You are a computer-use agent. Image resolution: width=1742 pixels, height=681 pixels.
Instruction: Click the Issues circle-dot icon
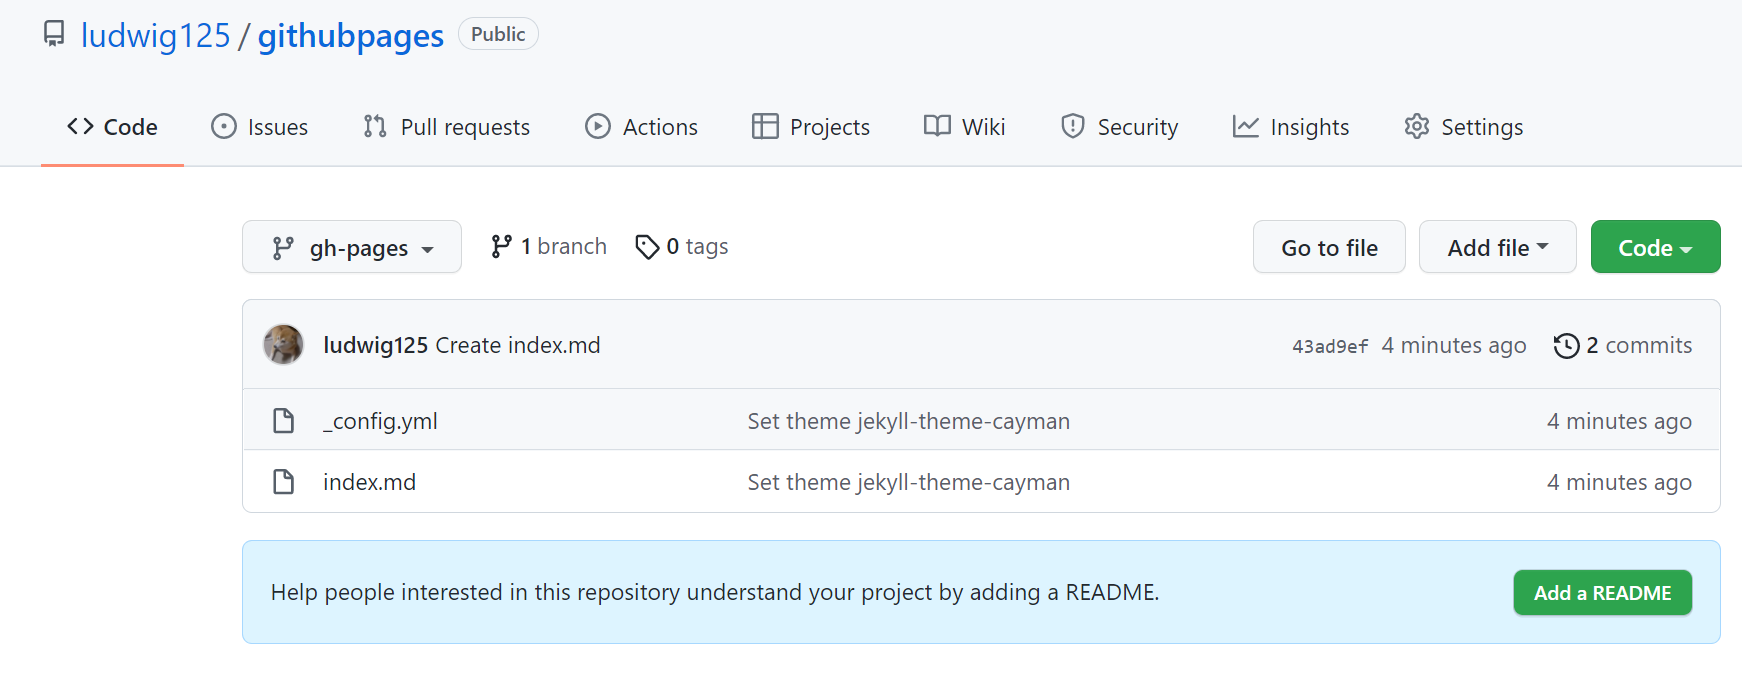[224, 126]
